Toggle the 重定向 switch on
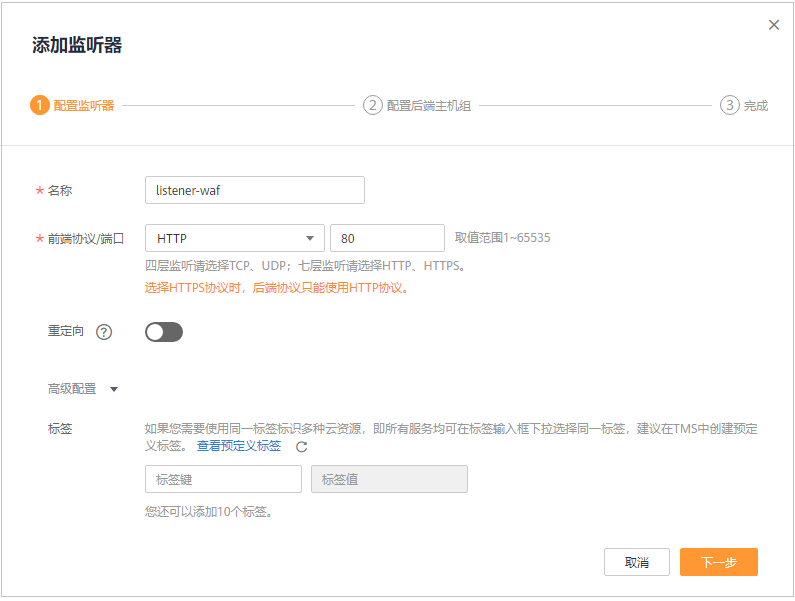795x601 pixels. click(x=164, y=332)
